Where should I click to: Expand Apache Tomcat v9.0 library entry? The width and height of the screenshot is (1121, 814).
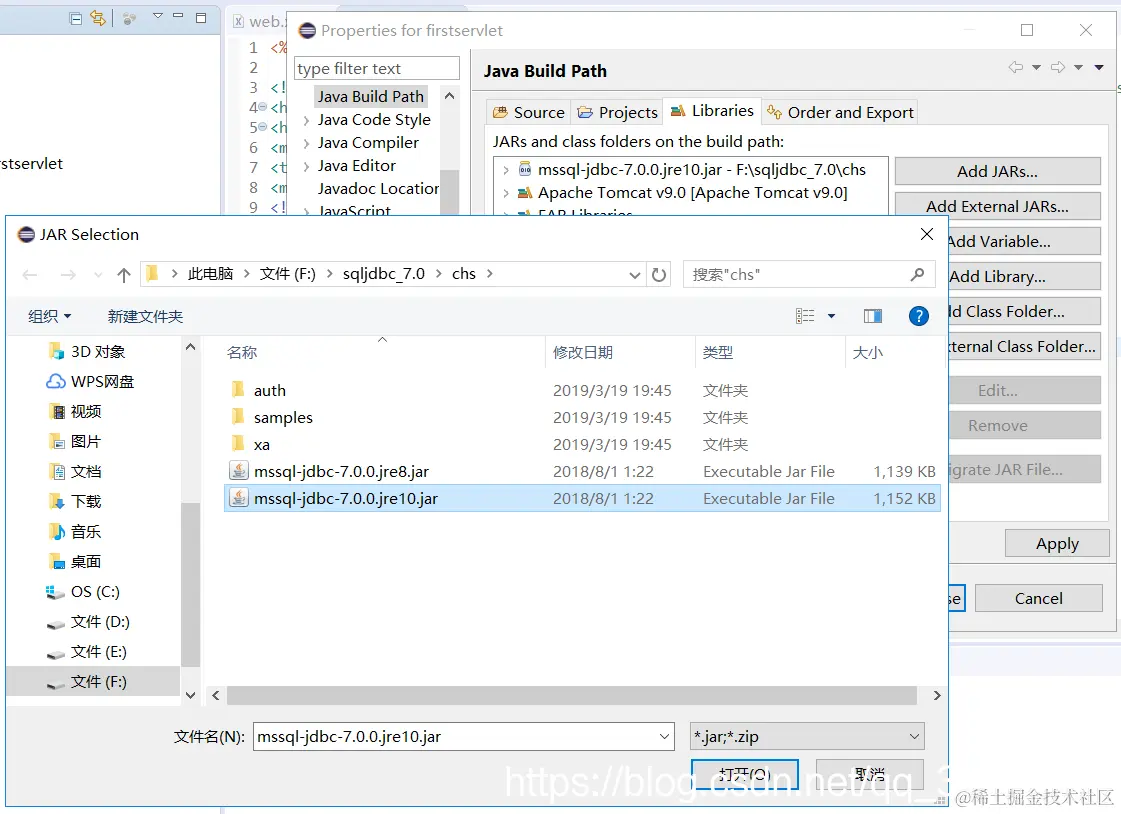click(506, 193)
